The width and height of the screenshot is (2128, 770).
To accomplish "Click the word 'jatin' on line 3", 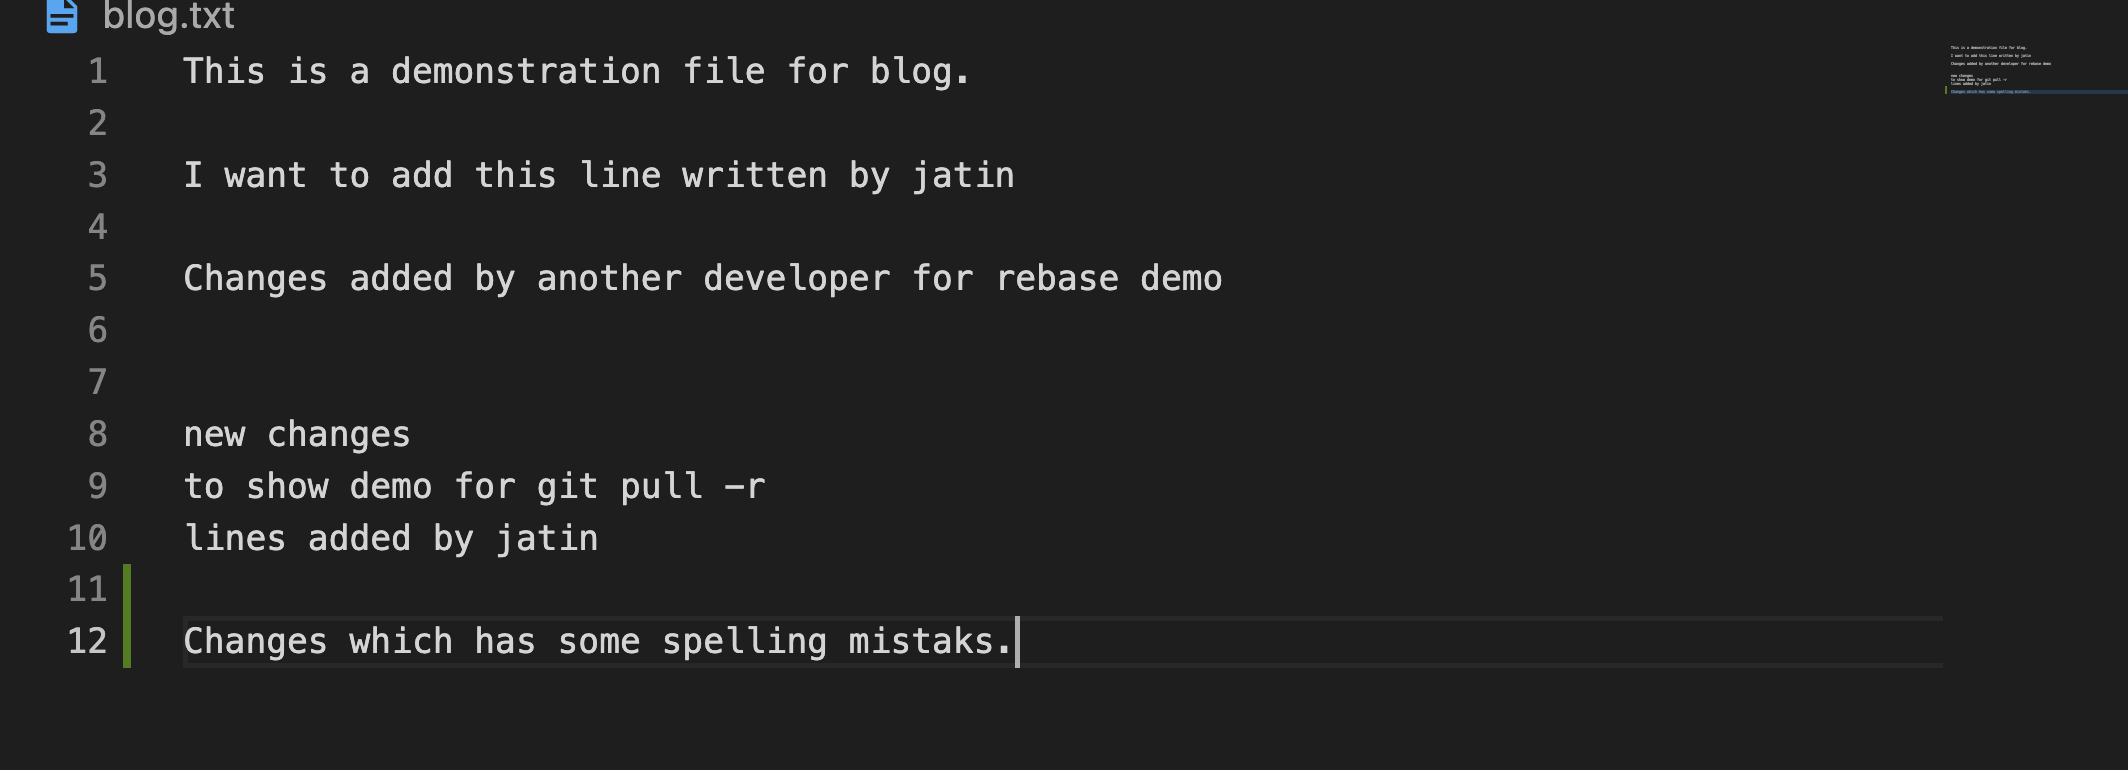I will pos(963,175).
